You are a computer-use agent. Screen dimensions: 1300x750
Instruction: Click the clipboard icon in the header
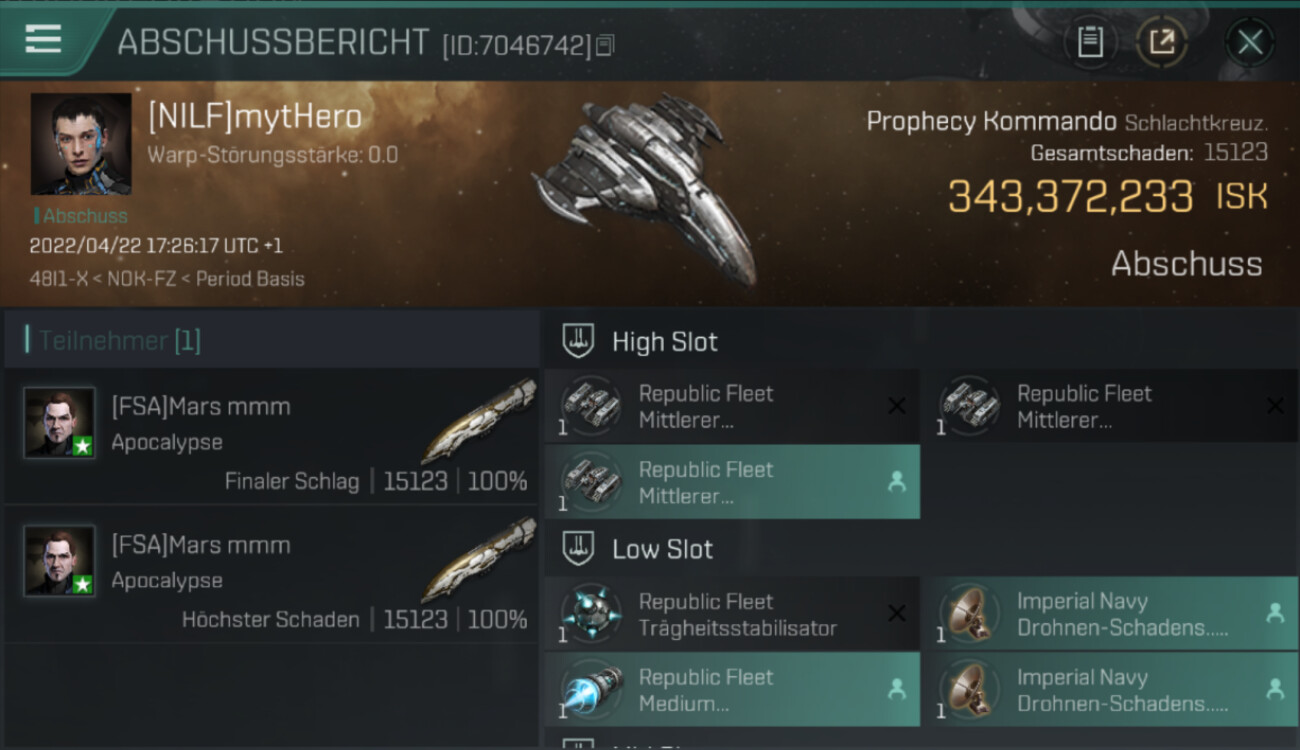point(1090,42)
